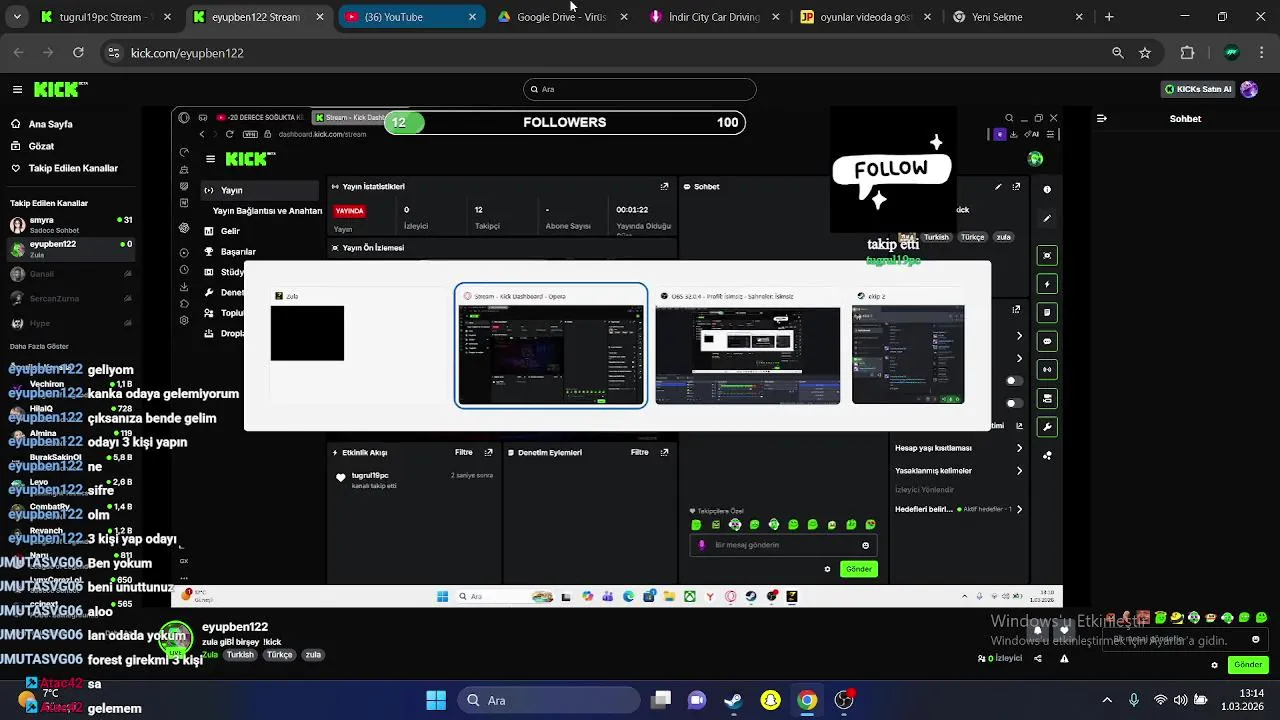Click the eyupben122 channel in sidebar list
1280x720 pixels.
[x=70, y=249]
